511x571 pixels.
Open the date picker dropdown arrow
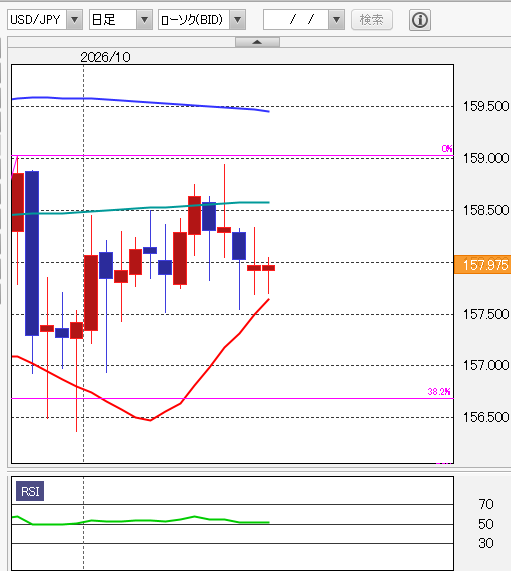(337, 20)
